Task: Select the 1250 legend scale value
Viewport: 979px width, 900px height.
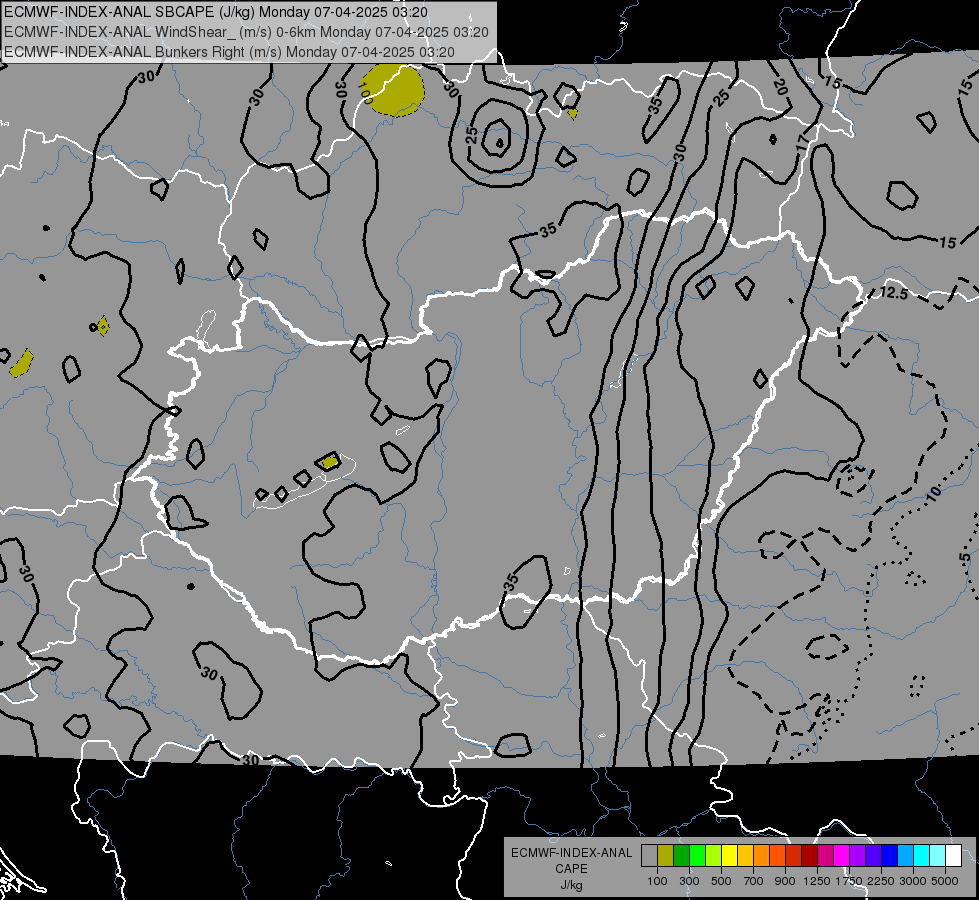Action: click(x=817, y=881)
